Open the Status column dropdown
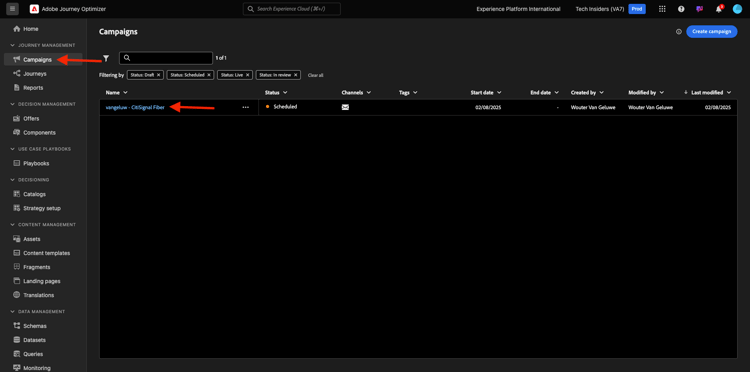 pos(285,92)
